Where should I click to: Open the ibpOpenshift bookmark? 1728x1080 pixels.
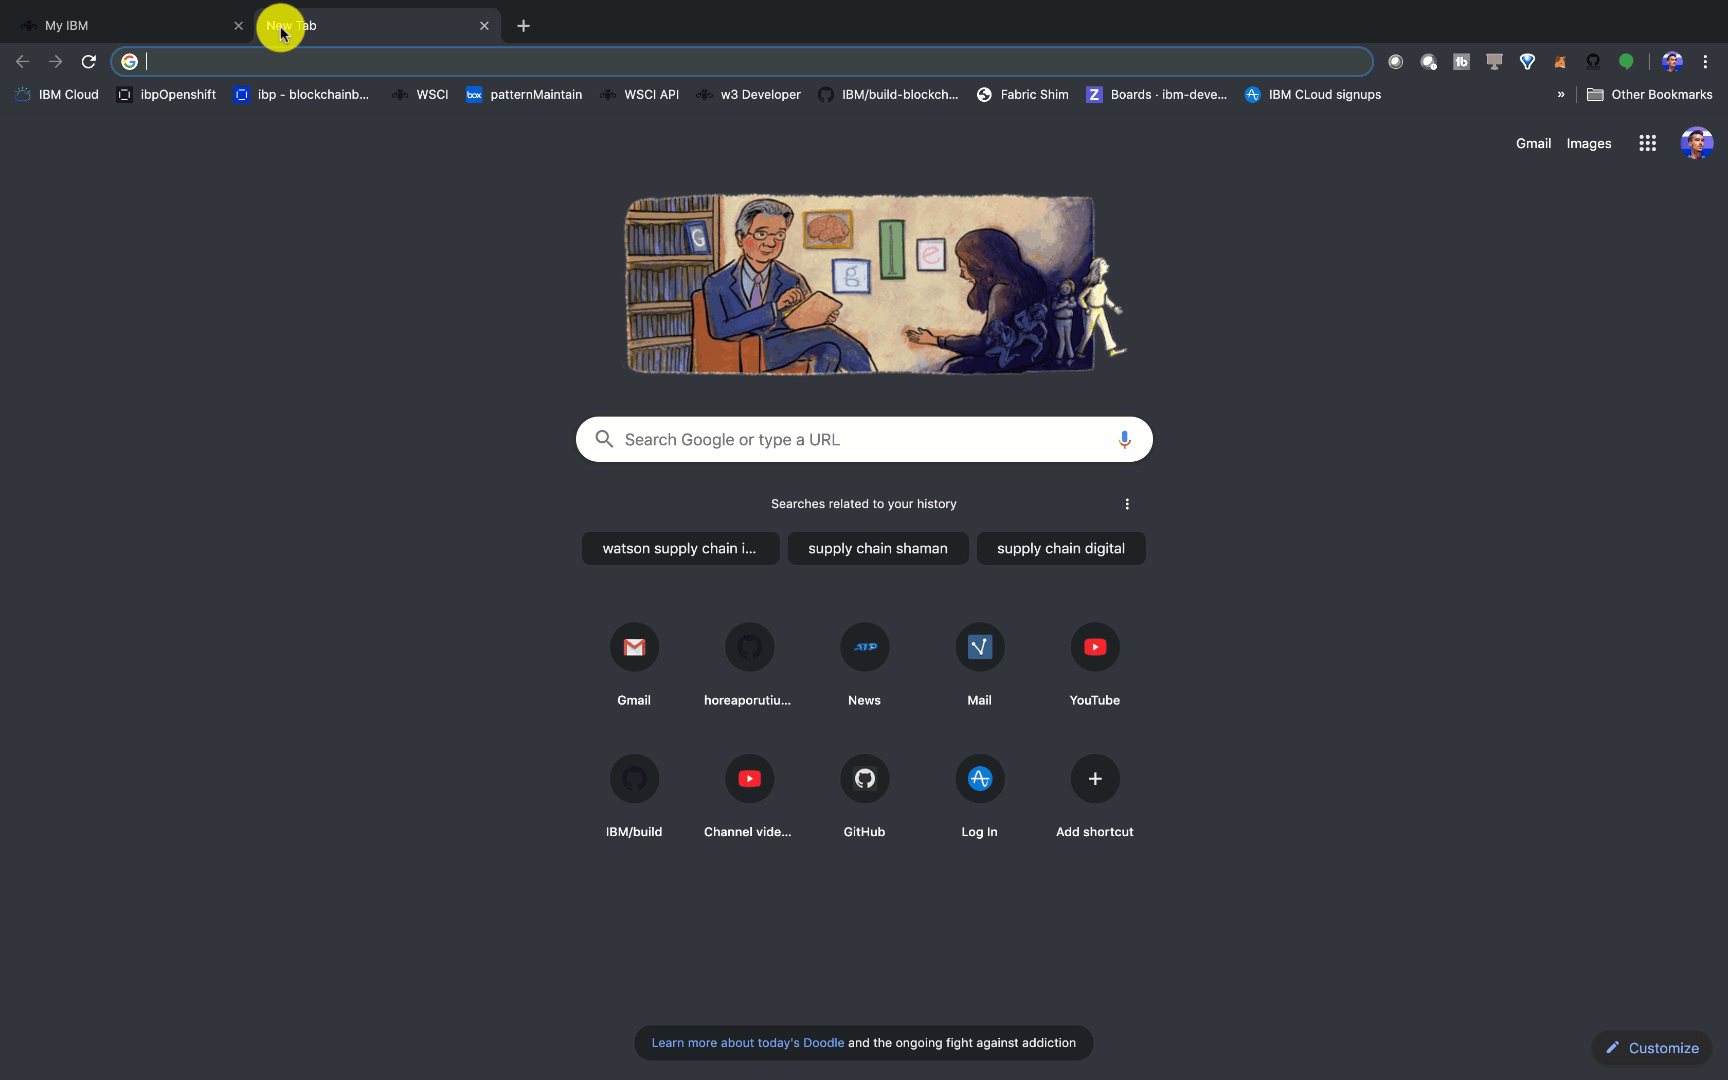point(166,95)
